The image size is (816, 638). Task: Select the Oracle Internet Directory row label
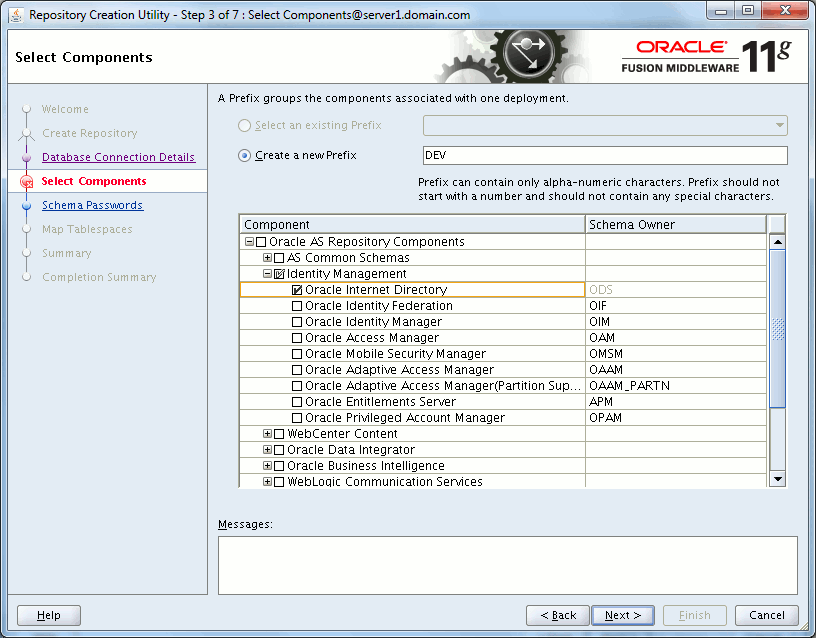(x=376, y=290)
